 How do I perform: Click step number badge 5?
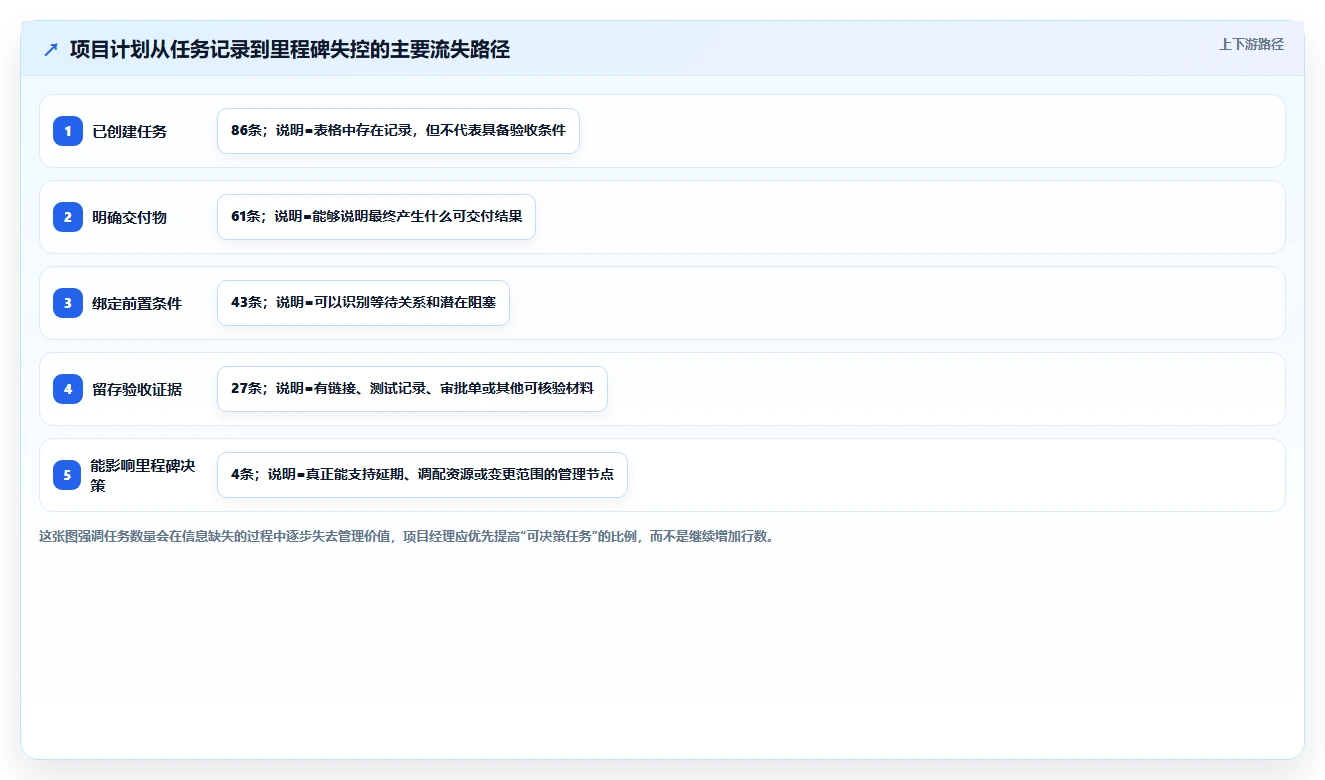click(x=68, y=475)
